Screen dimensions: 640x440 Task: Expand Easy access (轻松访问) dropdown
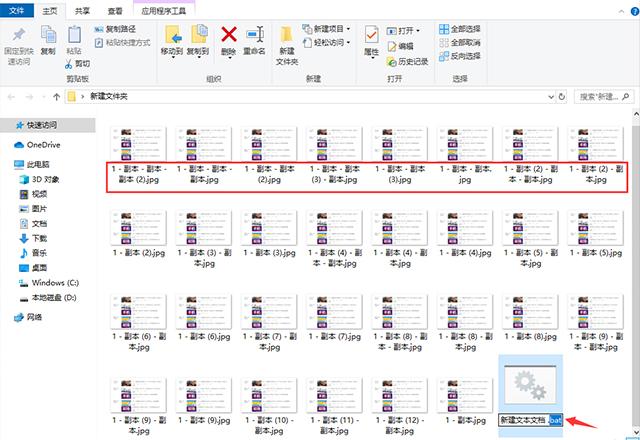(348, 42)
